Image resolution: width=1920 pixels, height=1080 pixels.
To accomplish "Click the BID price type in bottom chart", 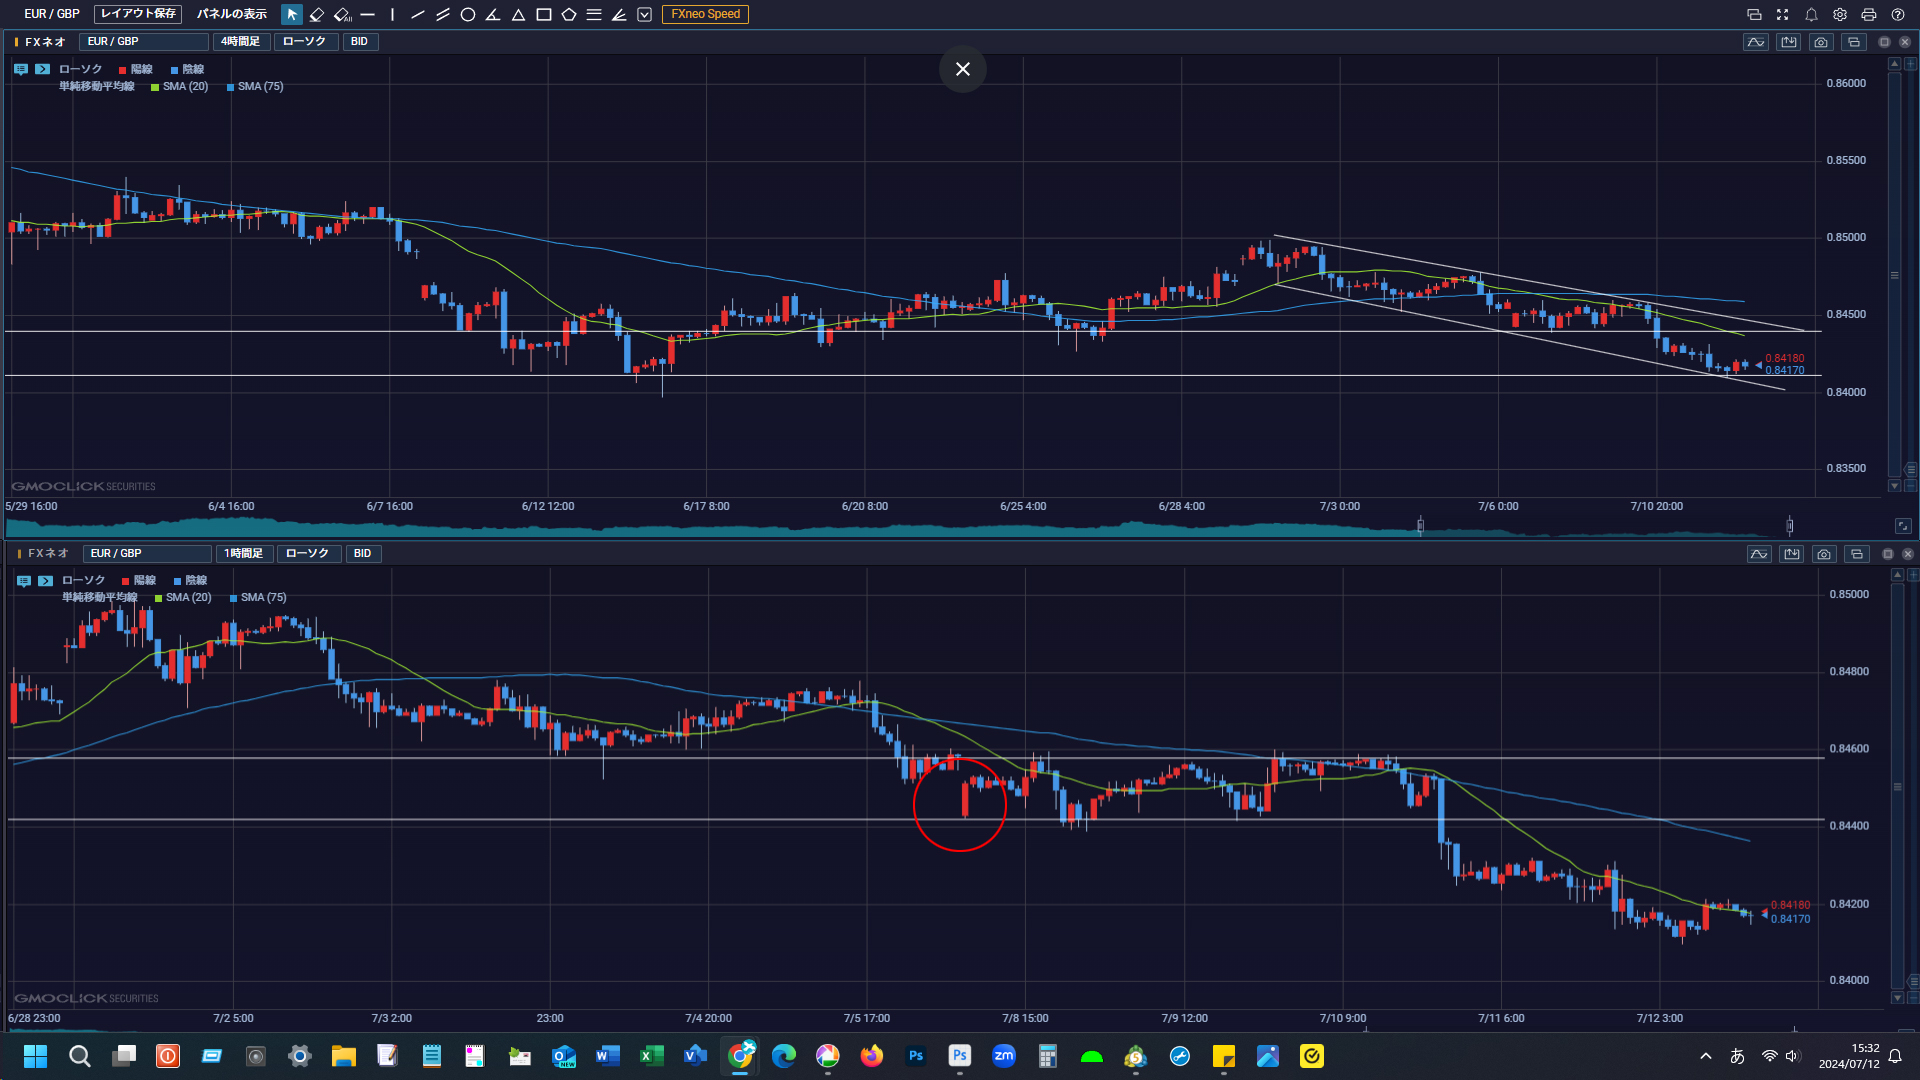I will (362, 553).
